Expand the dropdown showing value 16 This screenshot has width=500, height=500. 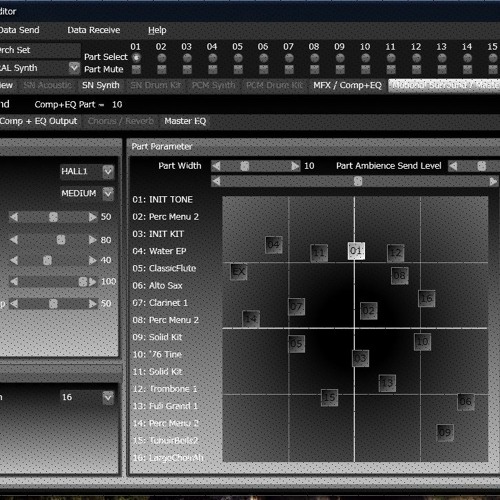pyautogui.click(x=108, y=397)
